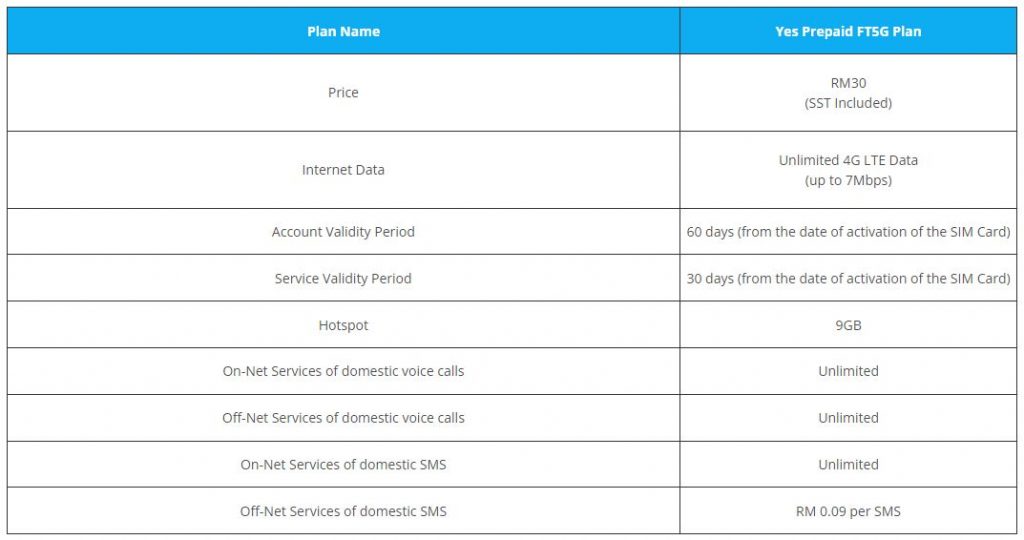Select On-Net domestic voice calls label
The image size is (1024, 540).
tap(343, 371)
